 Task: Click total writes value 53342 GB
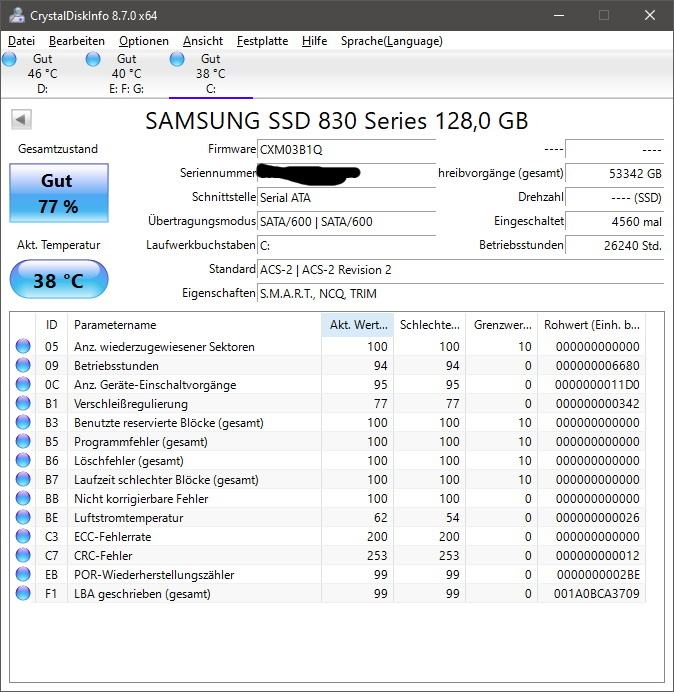click(614, 173)
